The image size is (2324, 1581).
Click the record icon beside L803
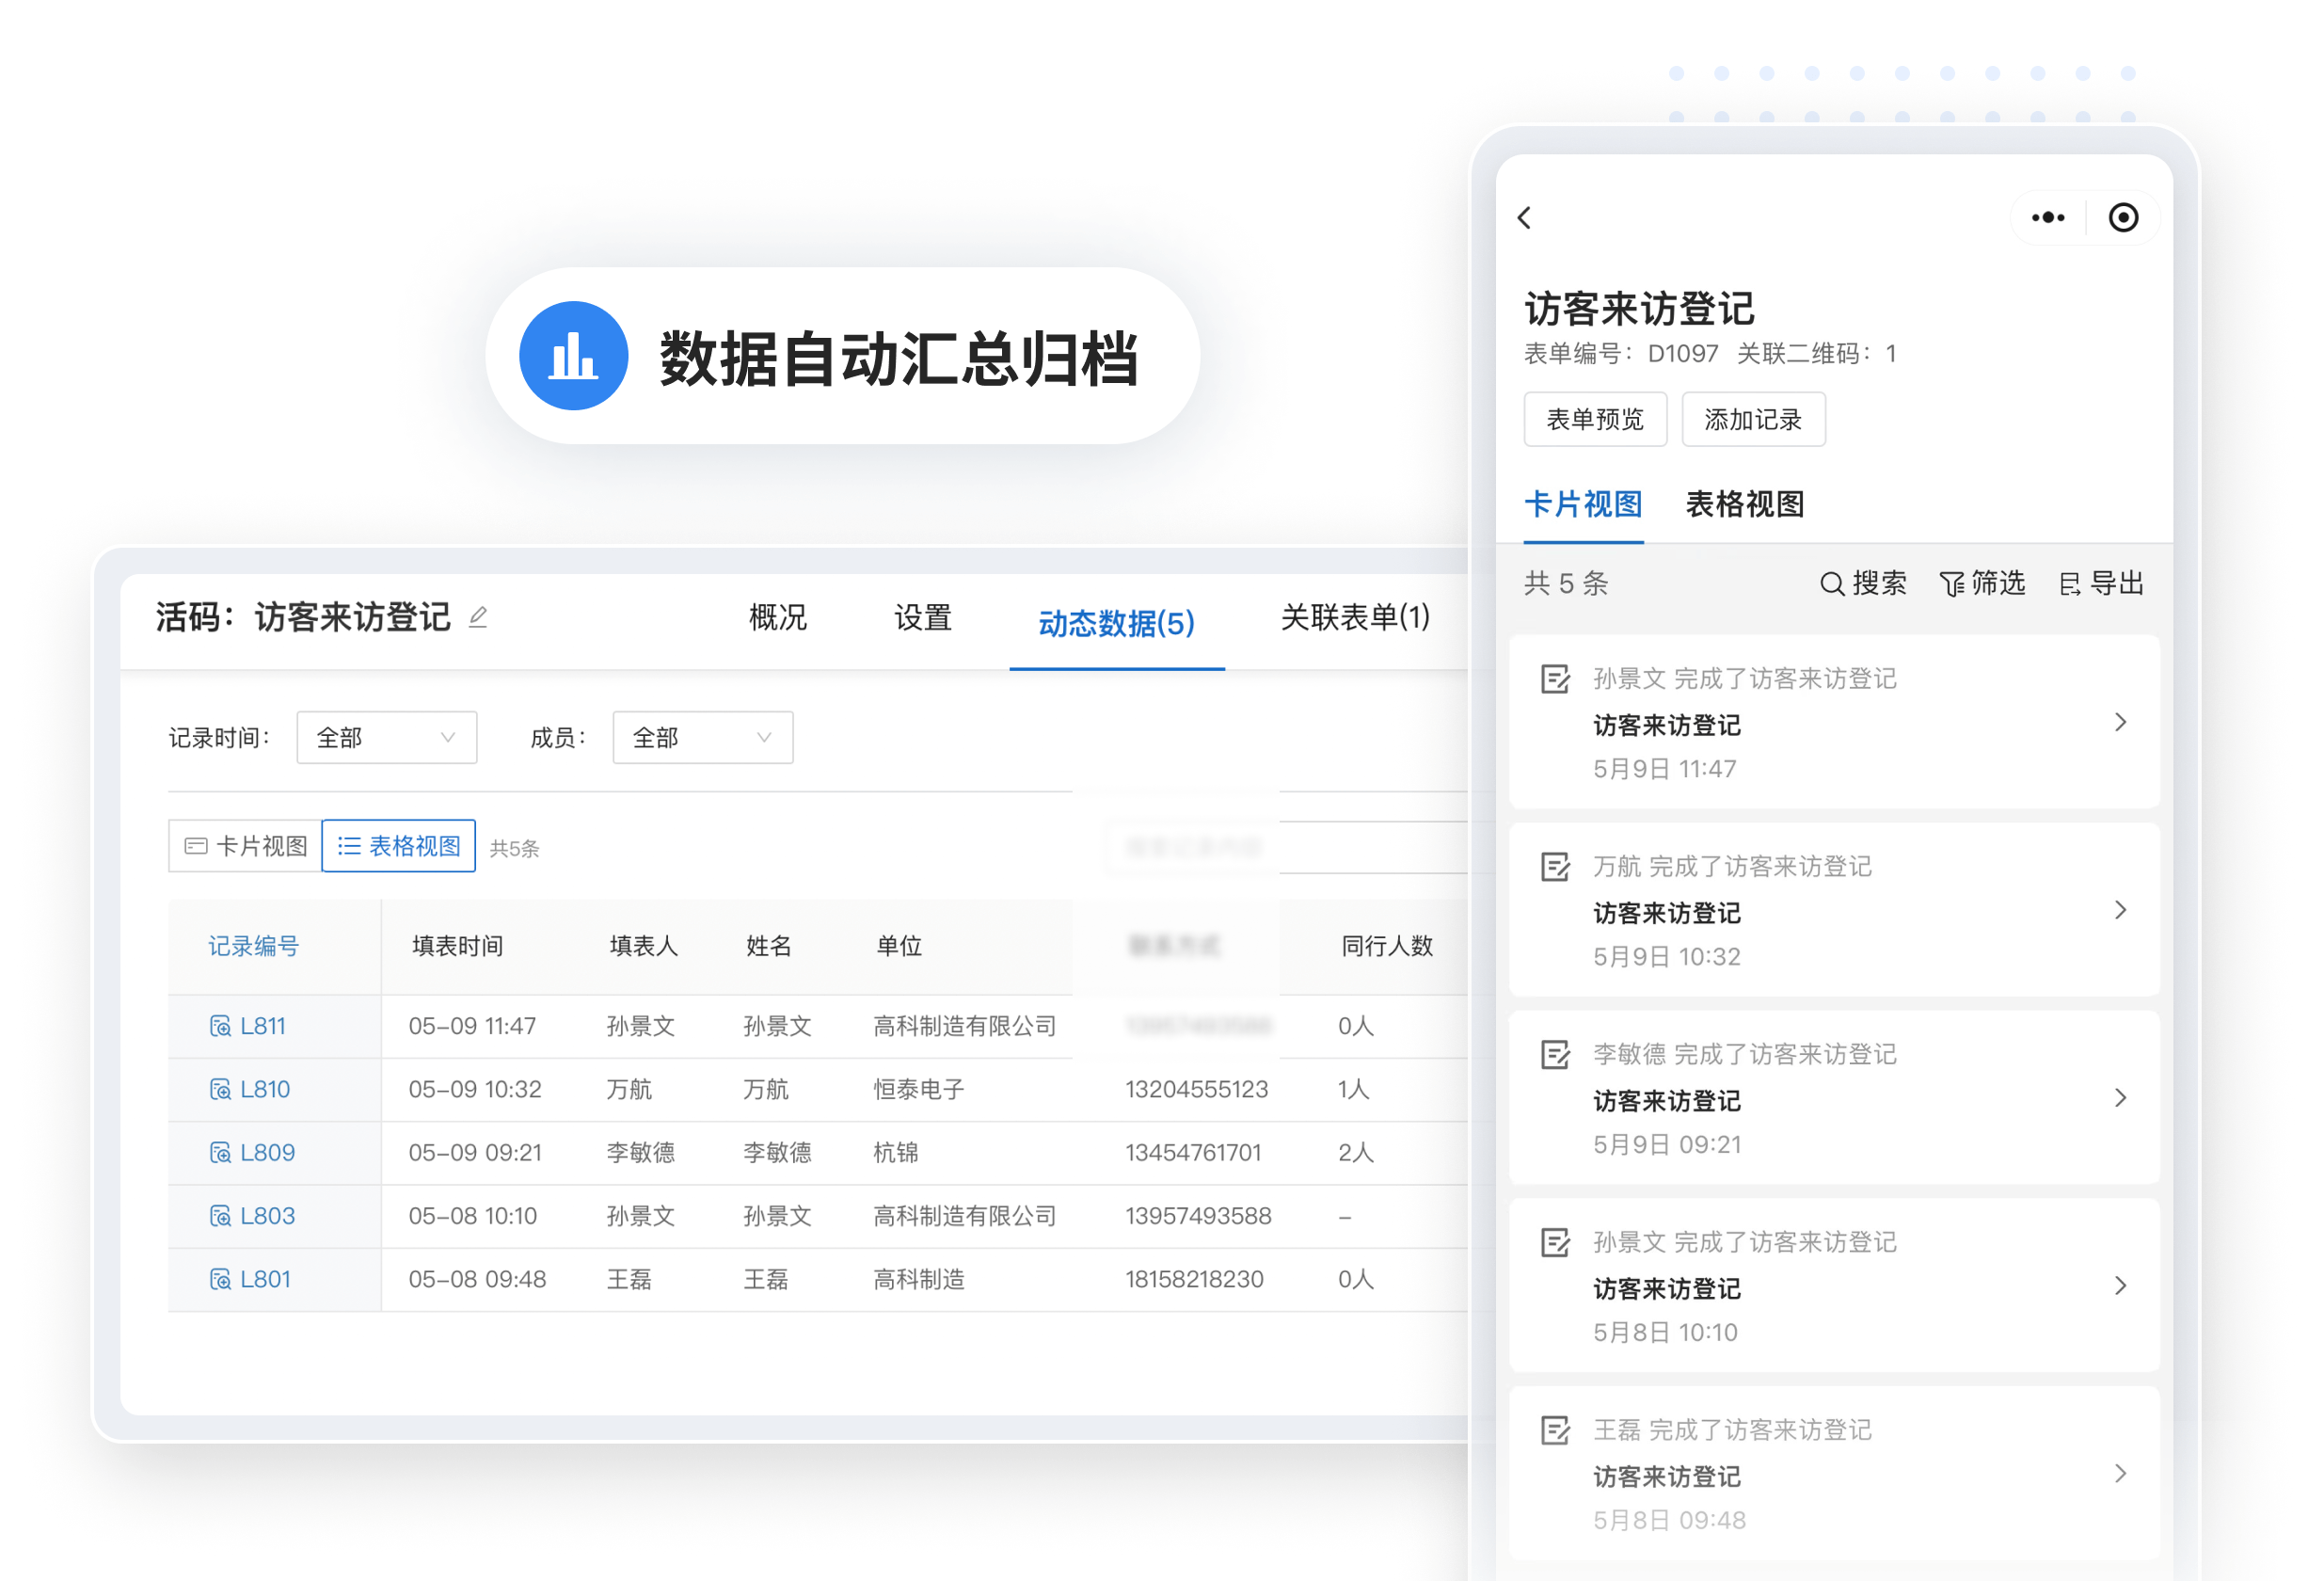click(220, 1216)
